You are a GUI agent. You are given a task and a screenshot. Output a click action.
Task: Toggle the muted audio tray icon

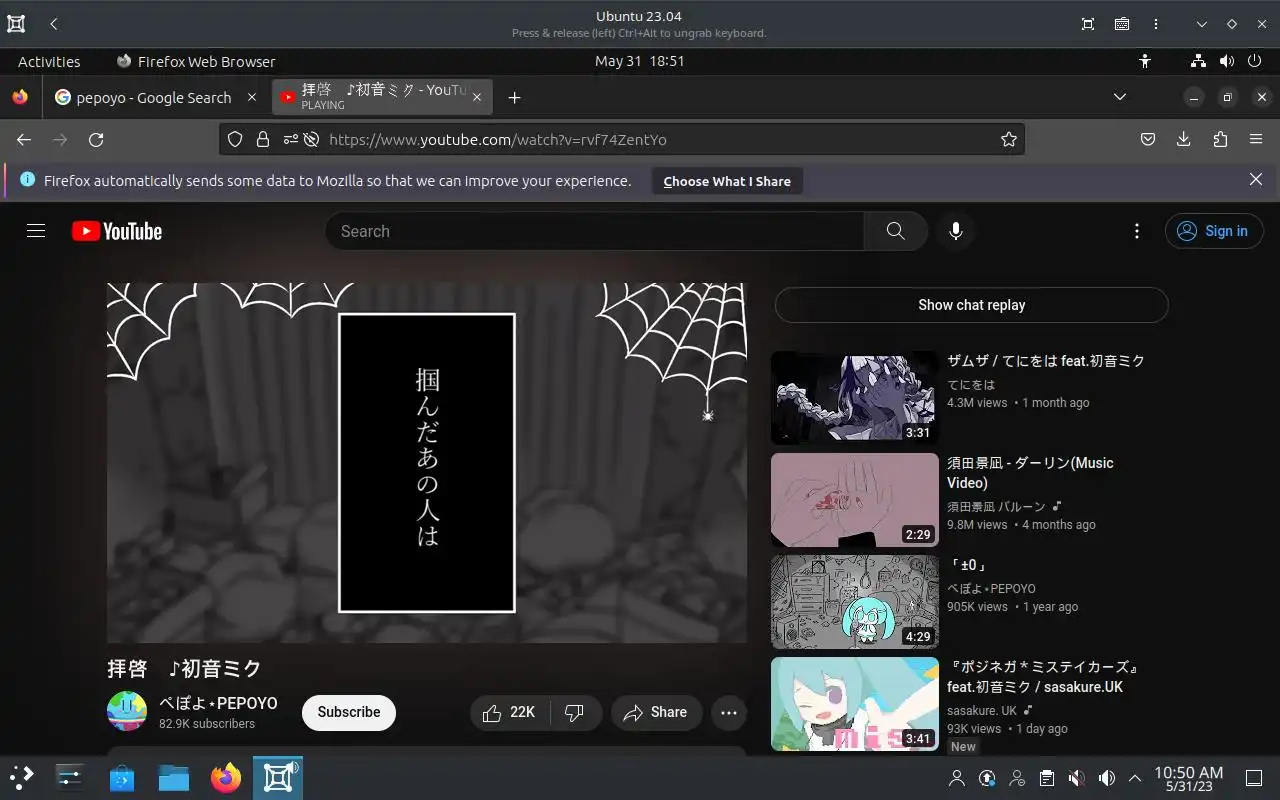pos(1076,778)
